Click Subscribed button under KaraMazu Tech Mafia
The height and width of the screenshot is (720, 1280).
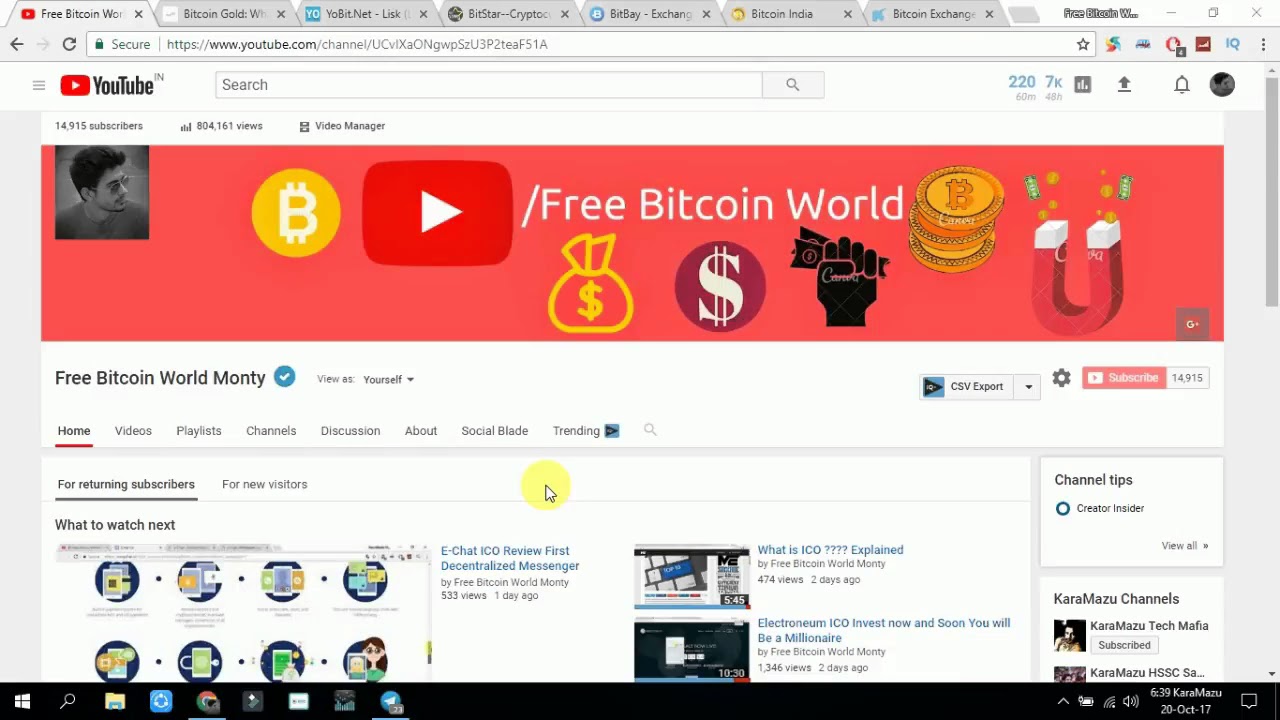coord(1124,645)
